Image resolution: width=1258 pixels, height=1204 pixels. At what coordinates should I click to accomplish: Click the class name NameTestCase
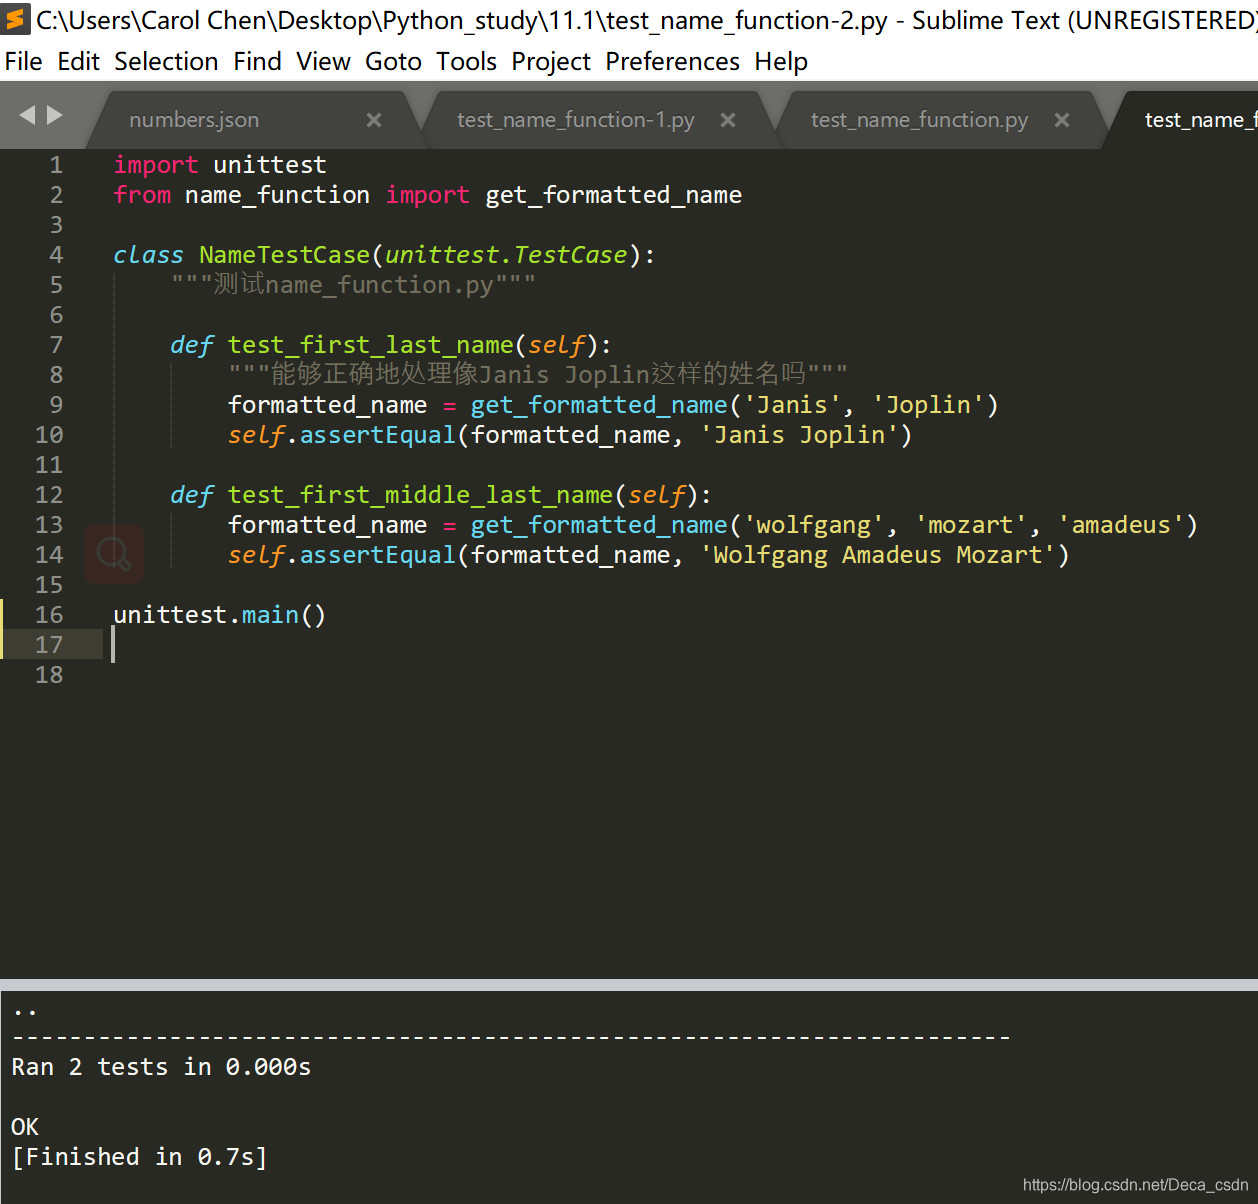click(x=284, y=255)
